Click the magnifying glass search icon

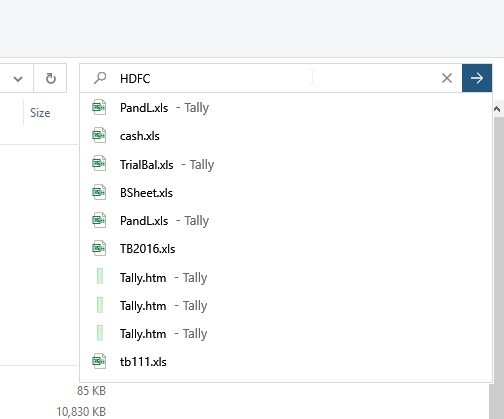[x=100, y=78]
